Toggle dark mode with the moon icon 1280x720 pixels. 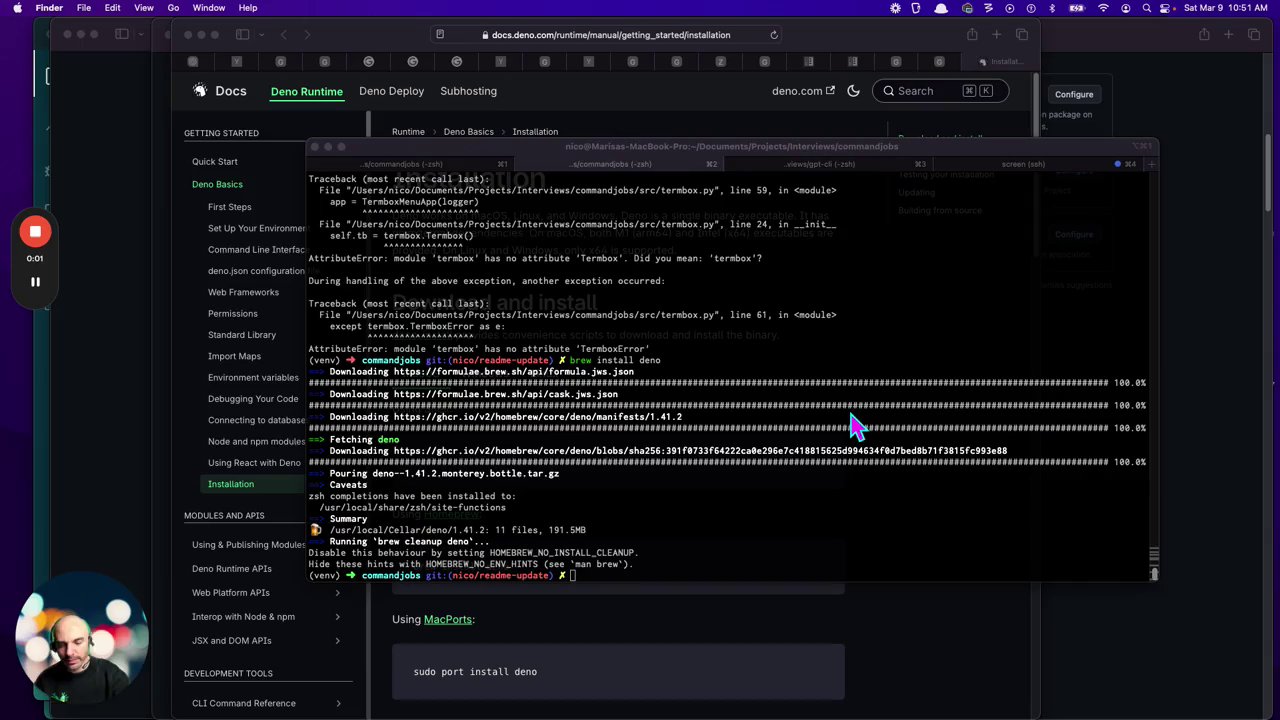[854, 91]
